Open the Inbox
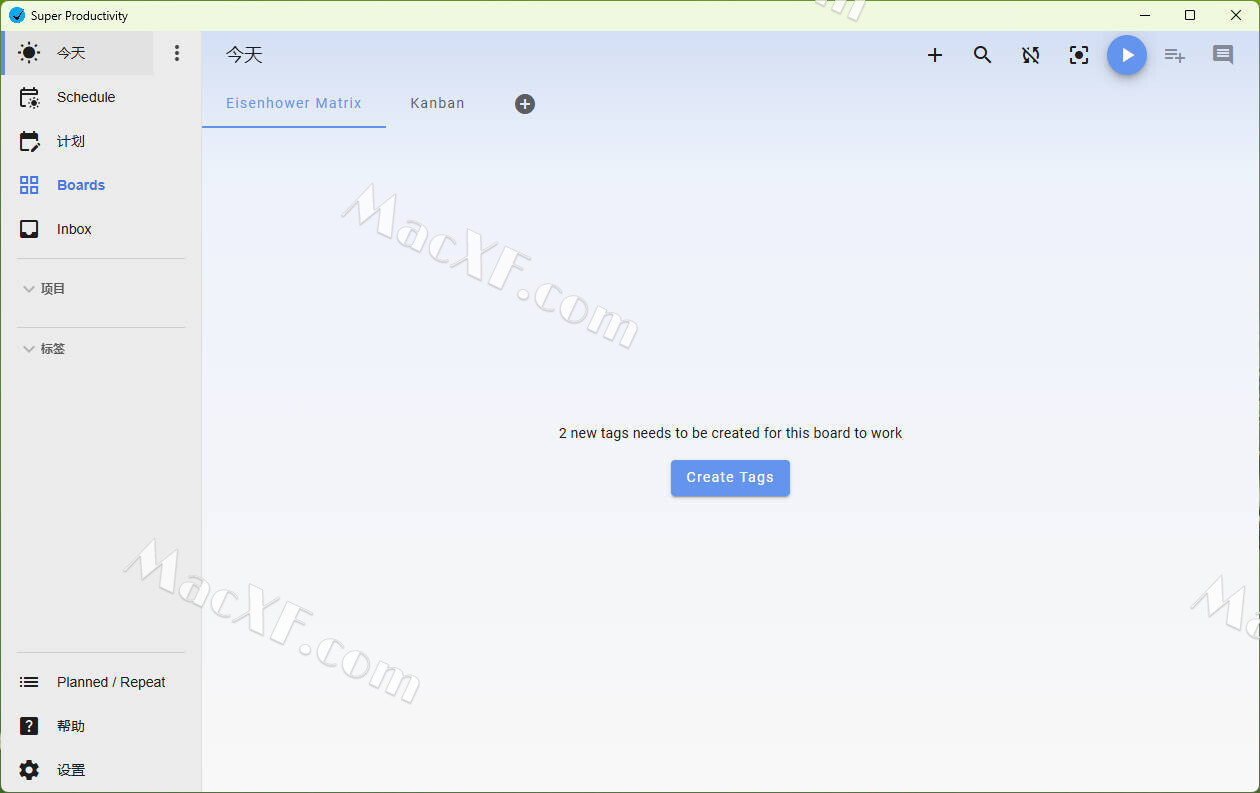This screenshot has width=1260, height=793. pyautogui.click(x=101, y=229)
